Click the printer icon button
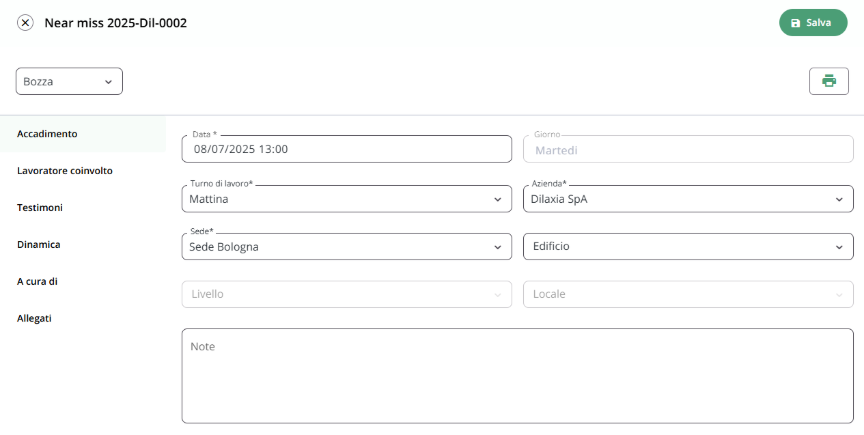The width and height of the screenshot is (864, 435). [x=828, y=81]
